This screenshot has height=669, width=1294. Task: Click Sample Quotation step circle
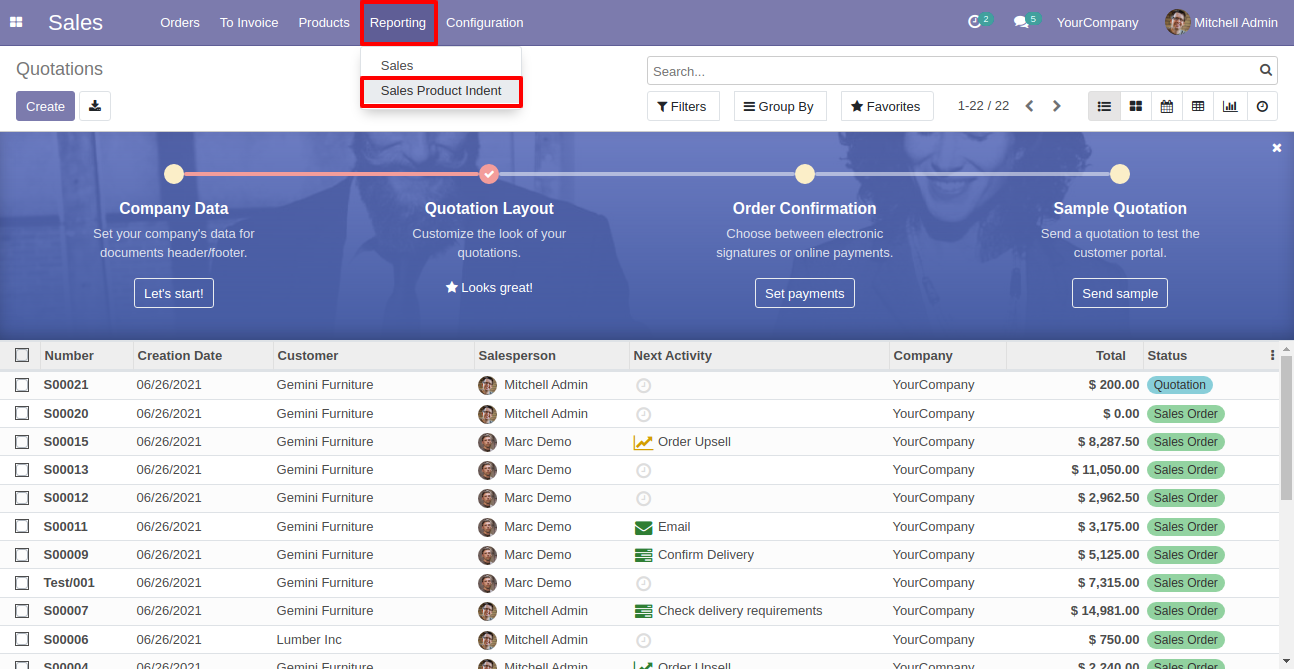pyautogui.click(x=1120, y=174)
